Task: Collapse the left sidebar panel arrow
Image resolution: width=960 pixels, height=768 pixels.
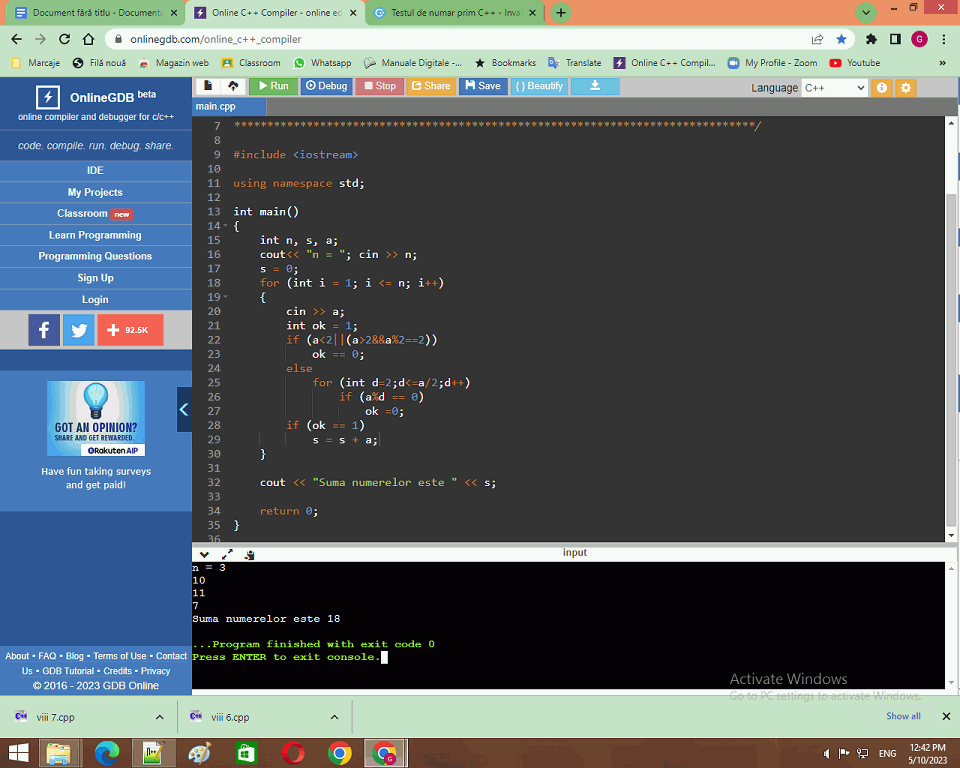Action: (x=184, y=409)
